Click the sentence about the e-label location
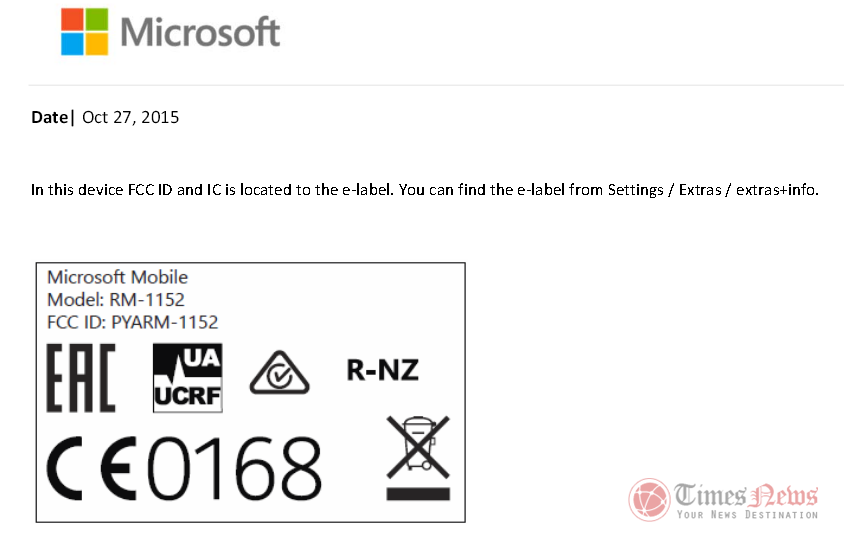 [425, 190]
